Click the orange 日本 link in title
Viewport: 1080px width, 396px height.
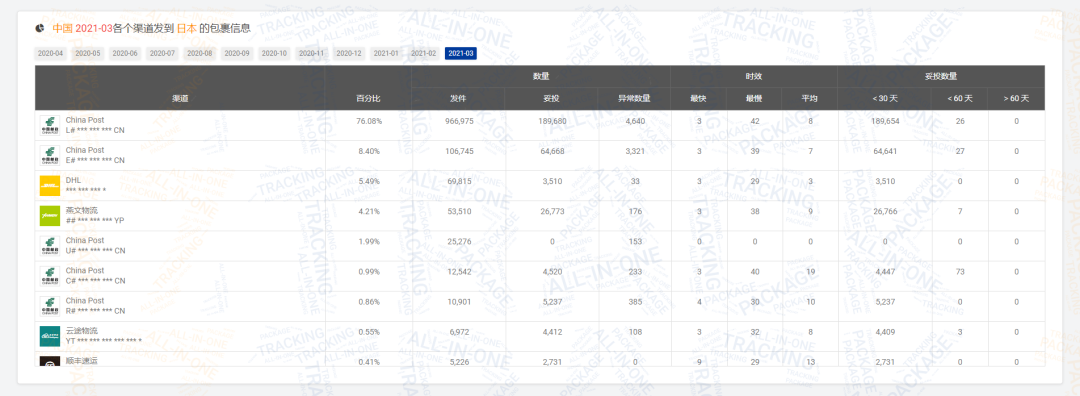pos(187,28)
